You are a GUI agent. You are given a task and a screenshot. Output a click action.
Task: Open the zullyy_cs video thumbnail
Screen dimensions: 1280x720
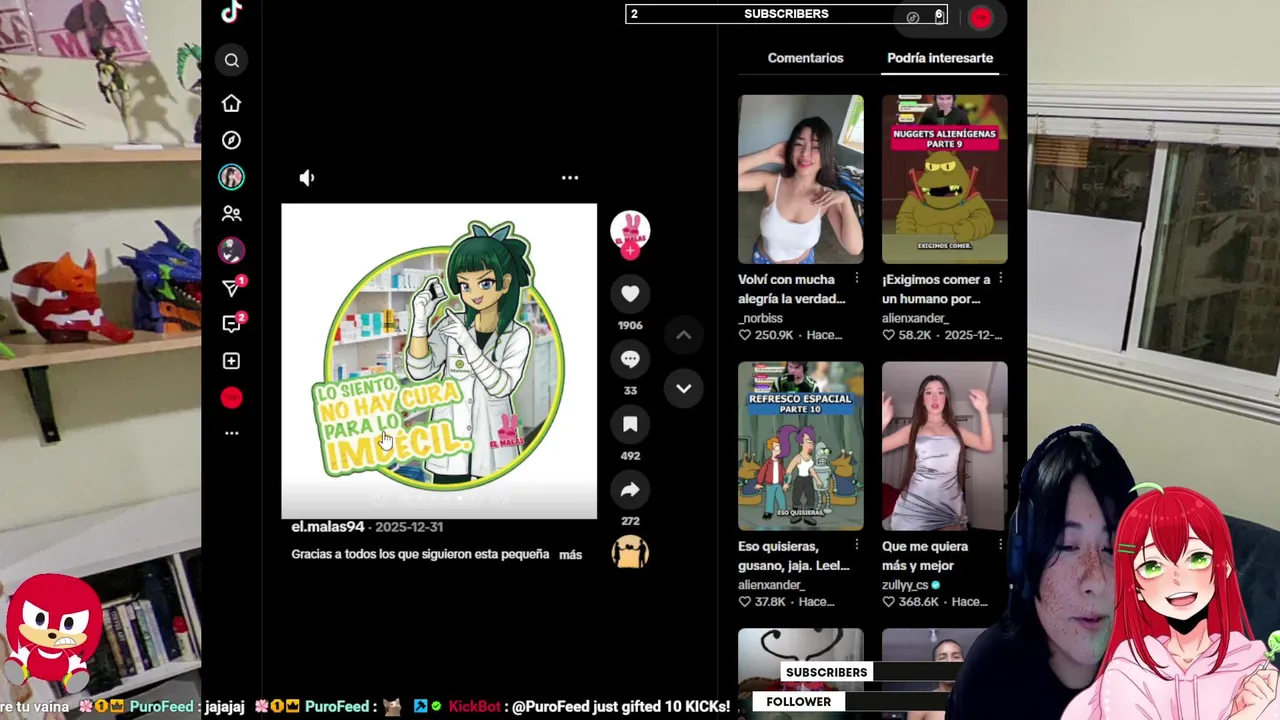point(944,446)
